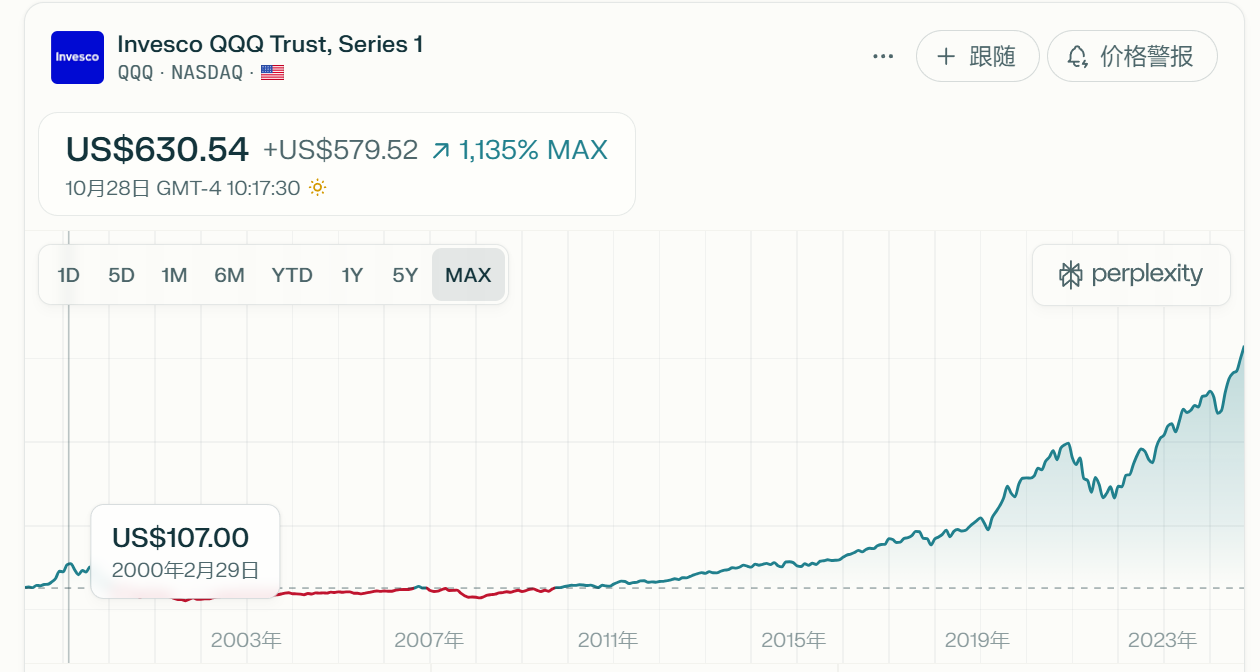The width and height of the screenshot is (1260, 672).
Task: Click the Perplexity logo badge
Action: coord(1131,275)
